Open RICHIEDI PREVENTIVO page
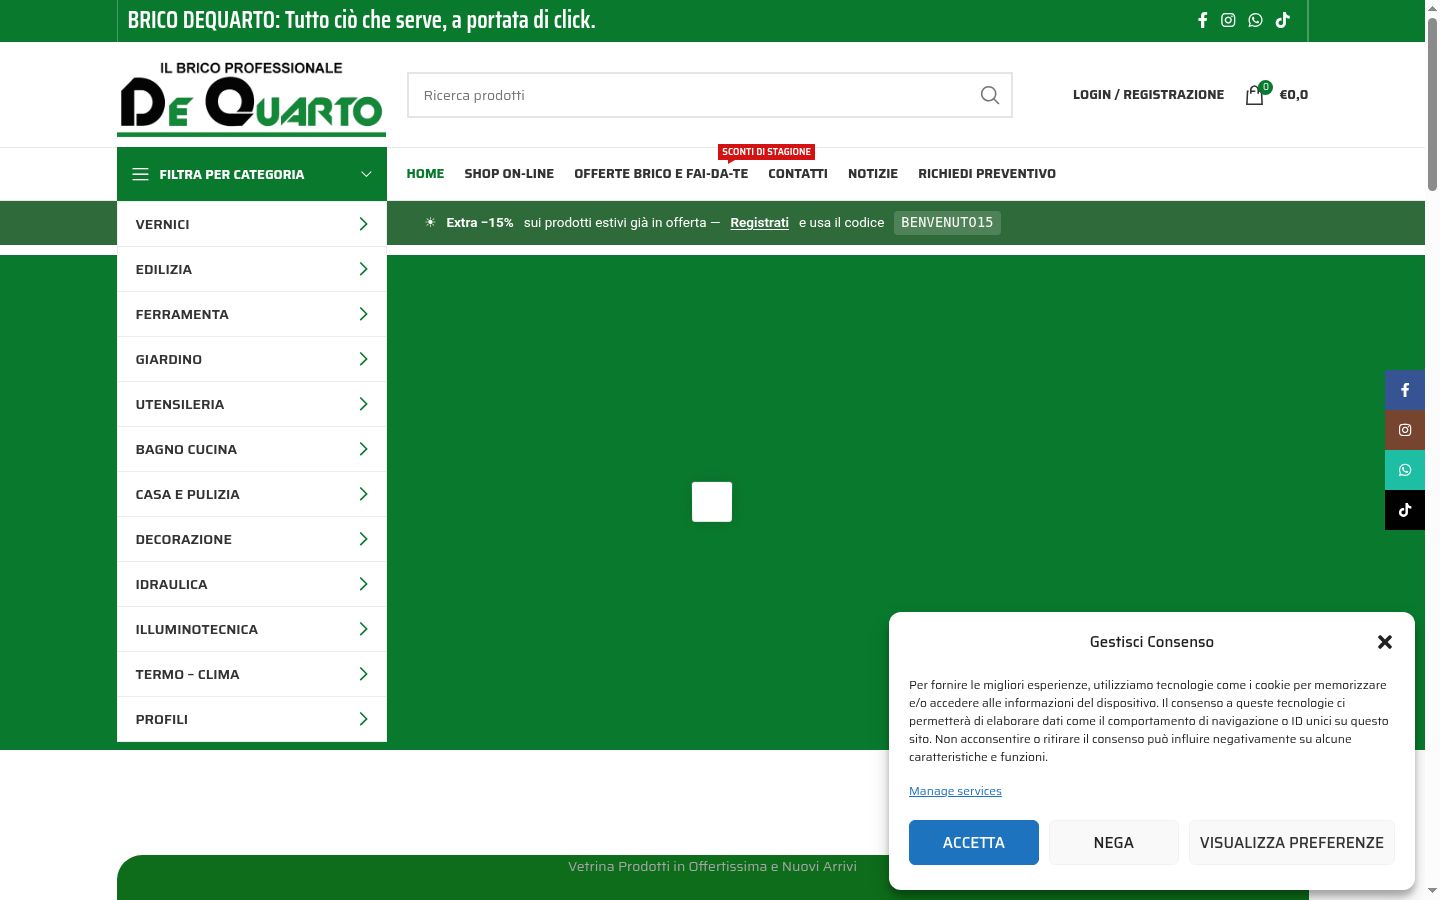This screenshot has height=900, width=1440. (987, 174)
